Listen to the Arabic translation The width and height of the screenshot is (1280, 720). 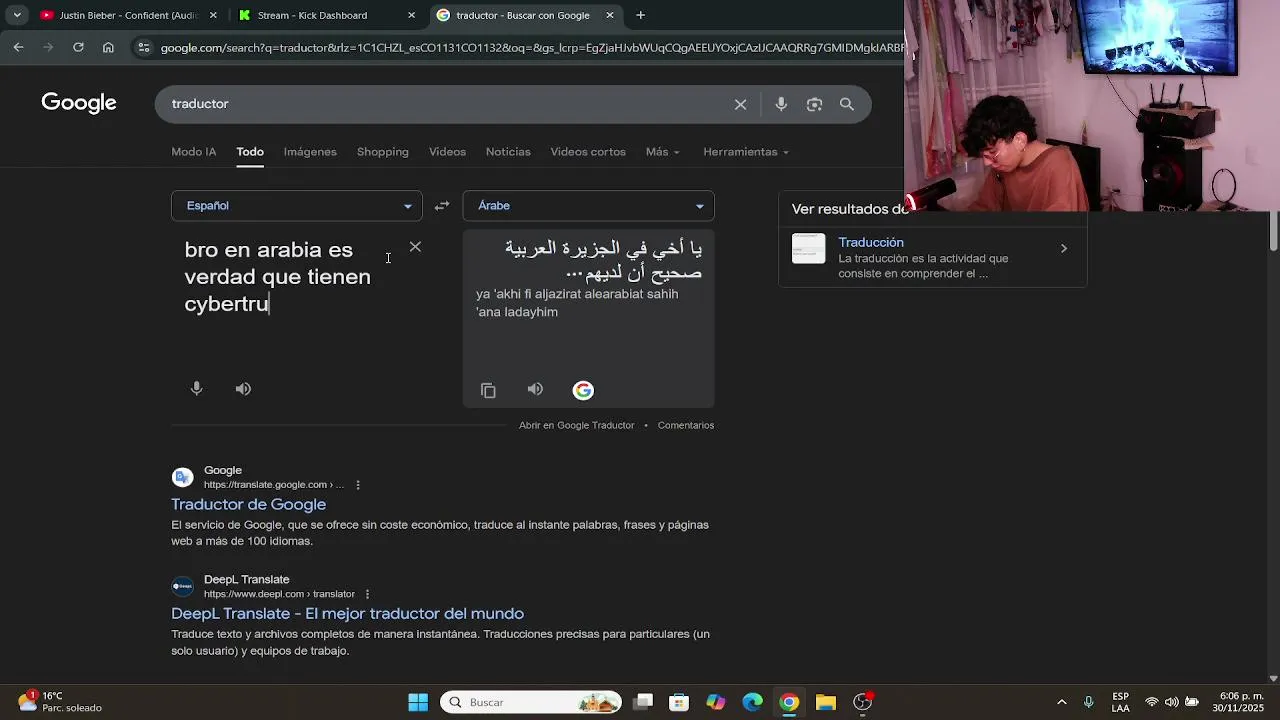[x=535, y=389]
